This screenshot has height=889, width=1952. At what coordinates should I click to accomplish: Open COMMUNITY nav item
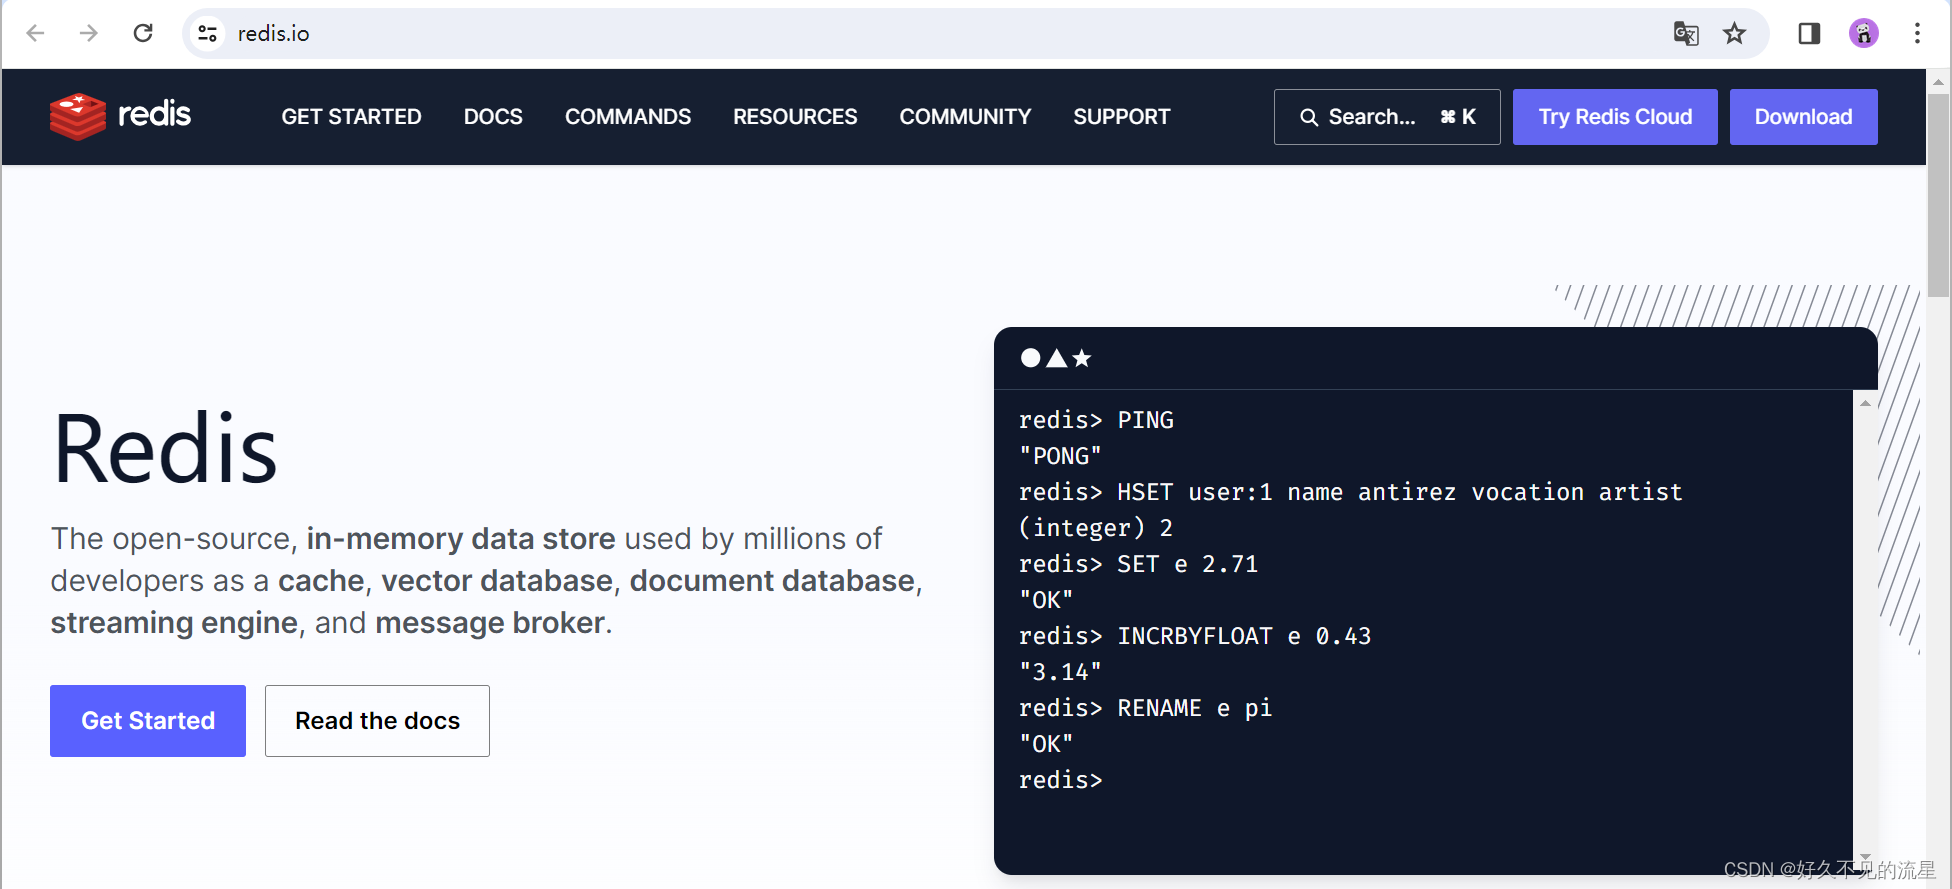pyautogui.click(x=965, y=117)
